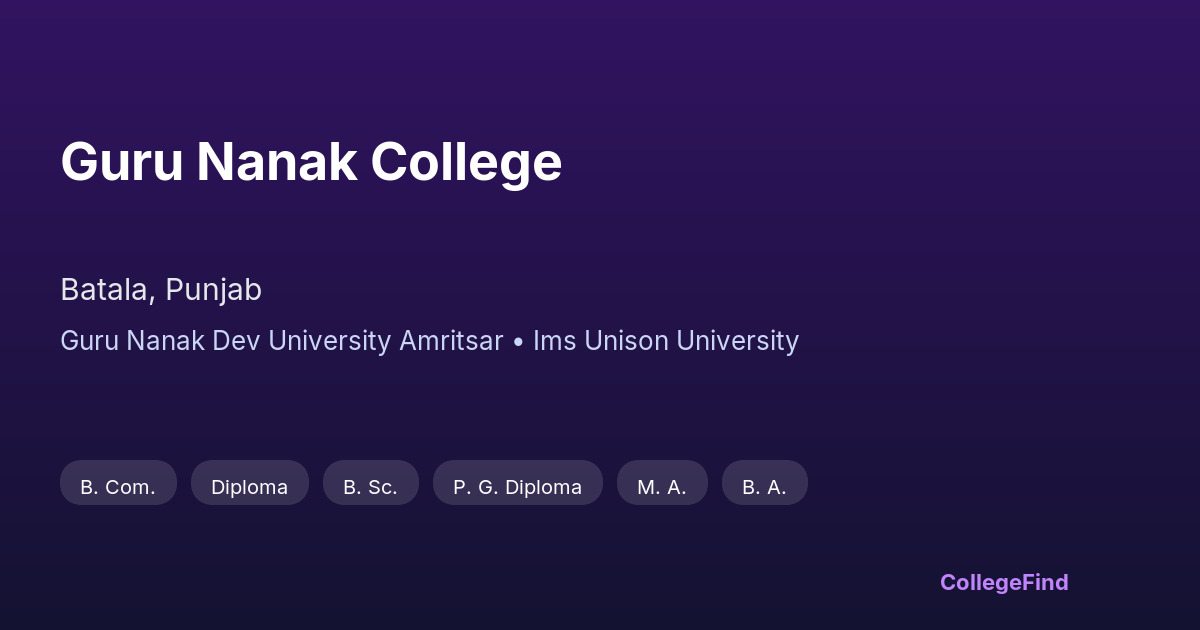Pick the B. Sc. course tag

[370, 487]
